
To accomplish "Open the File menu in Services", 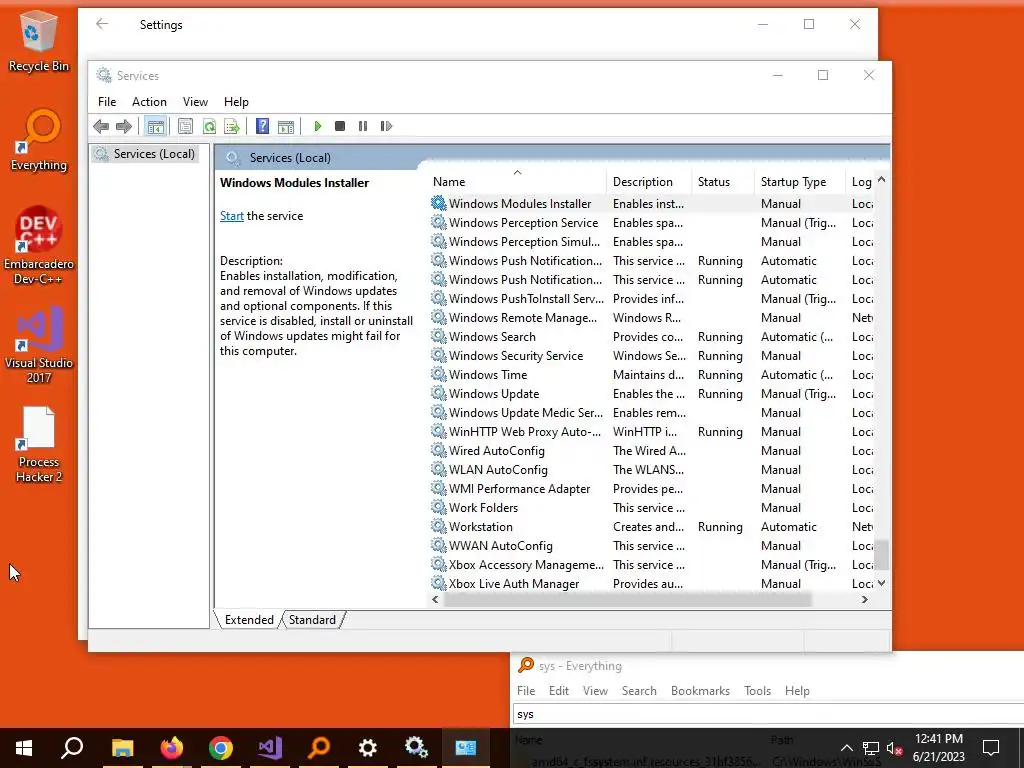I will (107, 102).
